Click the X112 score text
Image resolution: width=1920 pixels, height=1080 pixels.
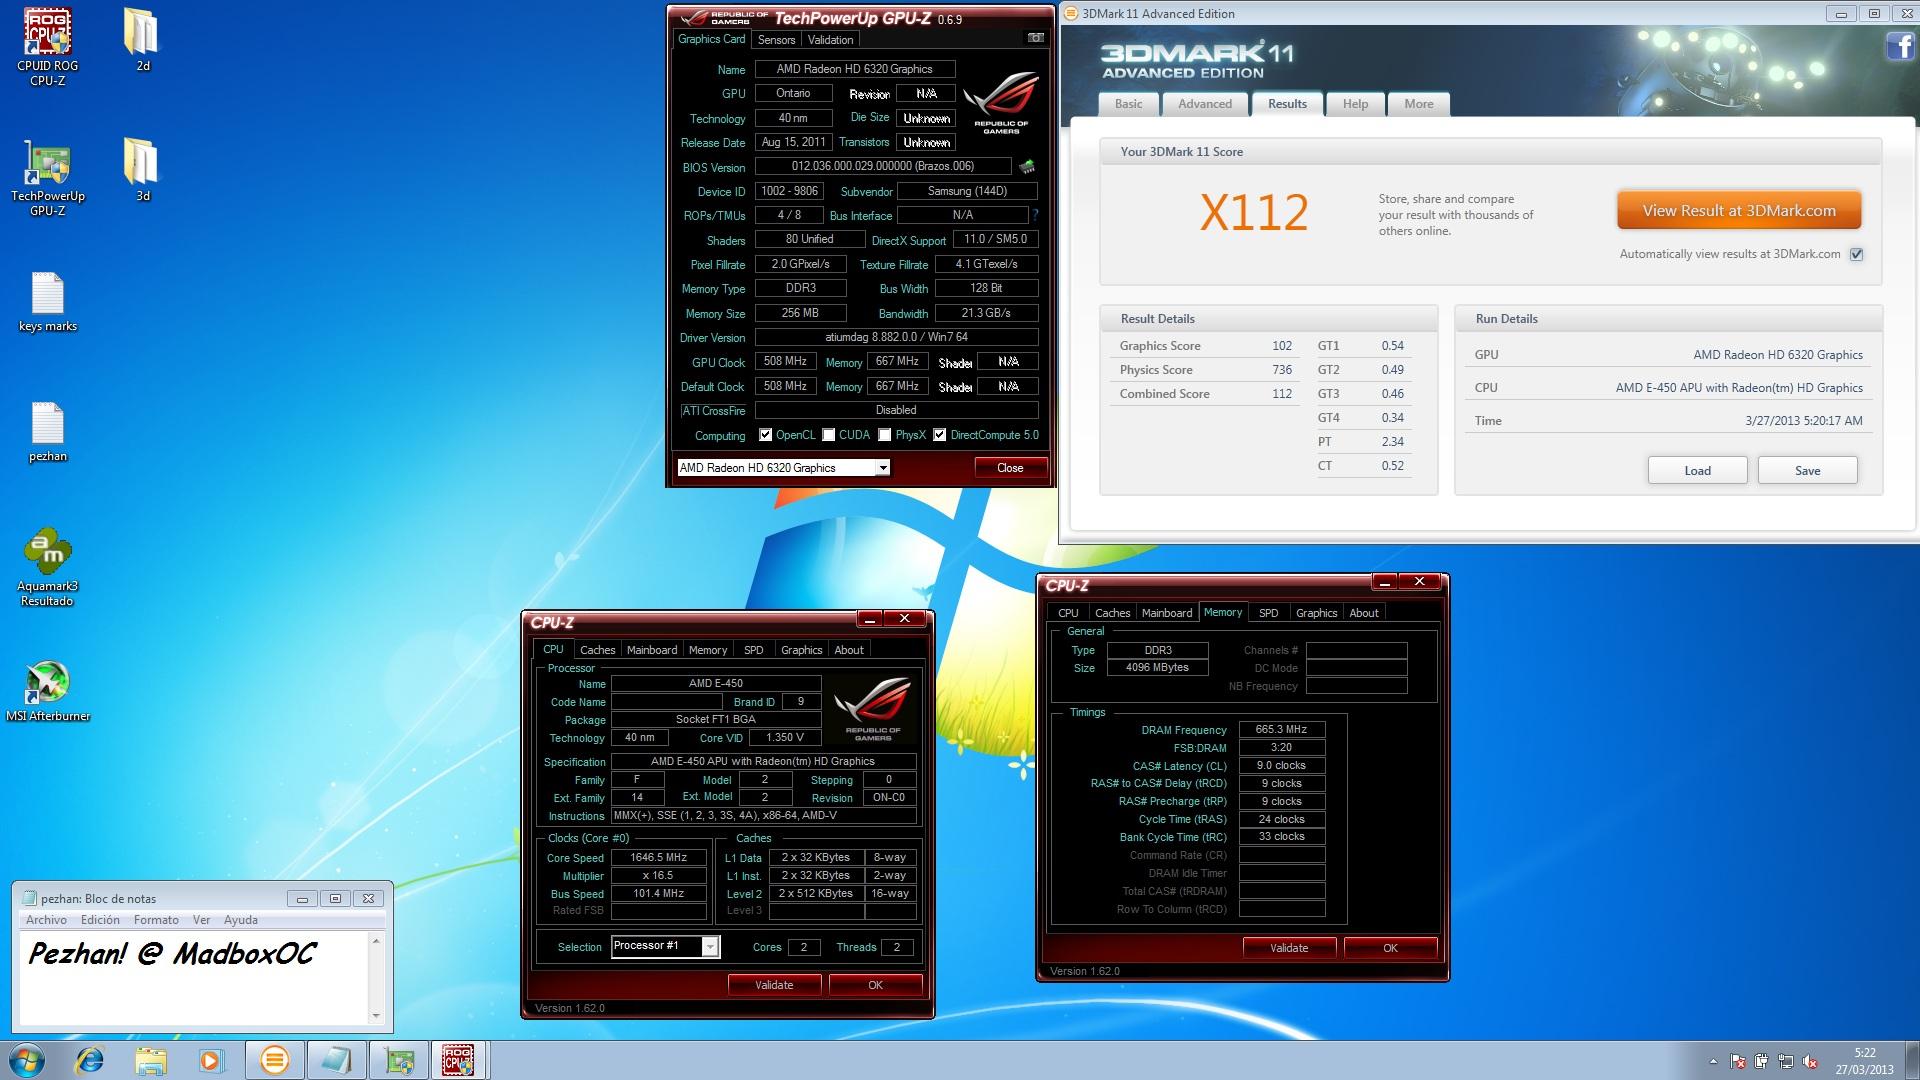1254,213
